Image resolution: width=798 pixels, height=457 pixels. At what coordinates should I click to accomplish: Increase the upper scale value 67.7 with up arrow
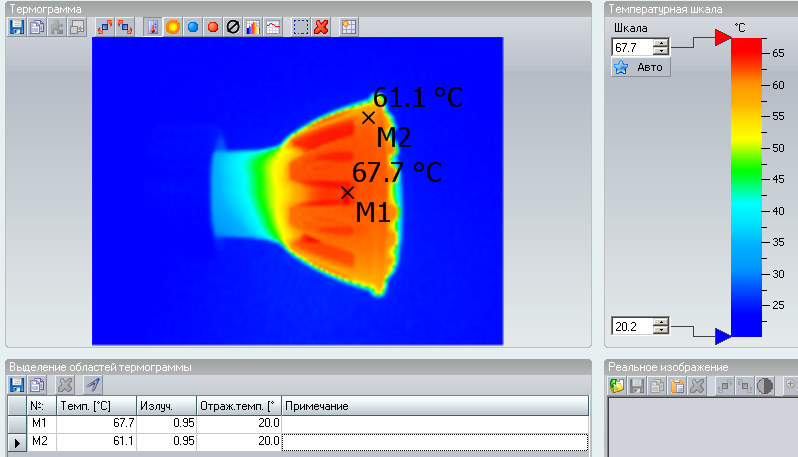coord(661,43)
